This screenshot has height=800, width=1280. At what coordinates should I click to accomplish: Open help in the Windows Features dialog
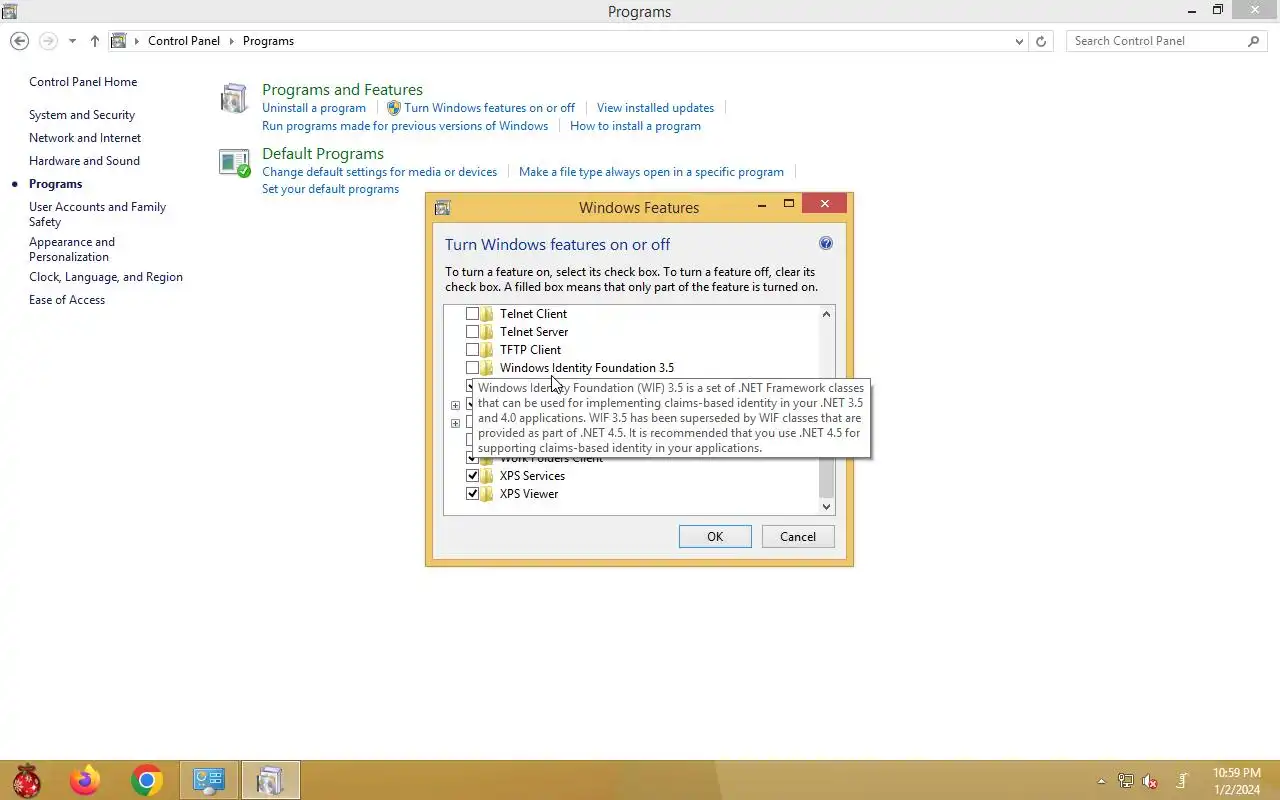[x=826, y=243]
